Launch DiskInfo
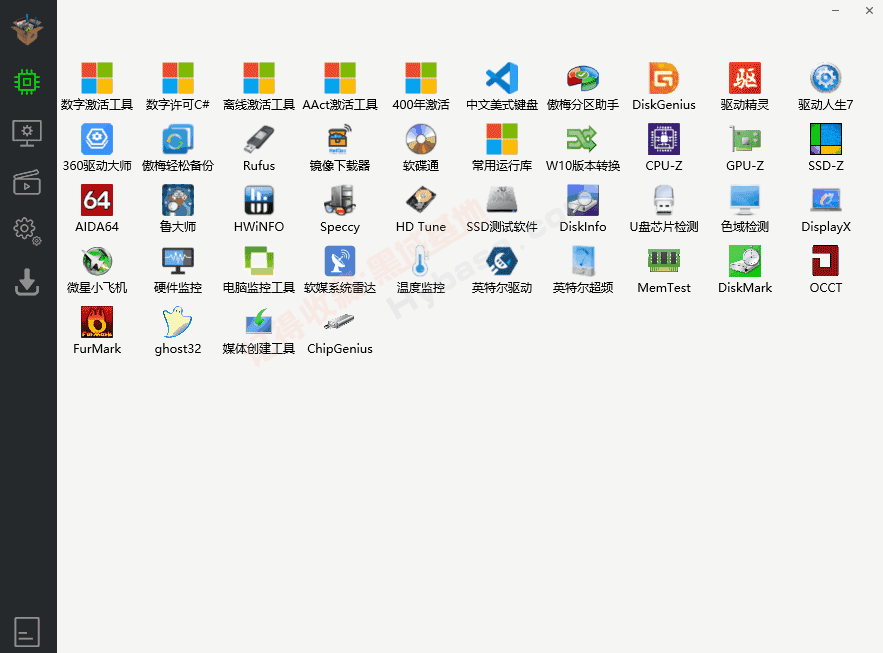 583,209
